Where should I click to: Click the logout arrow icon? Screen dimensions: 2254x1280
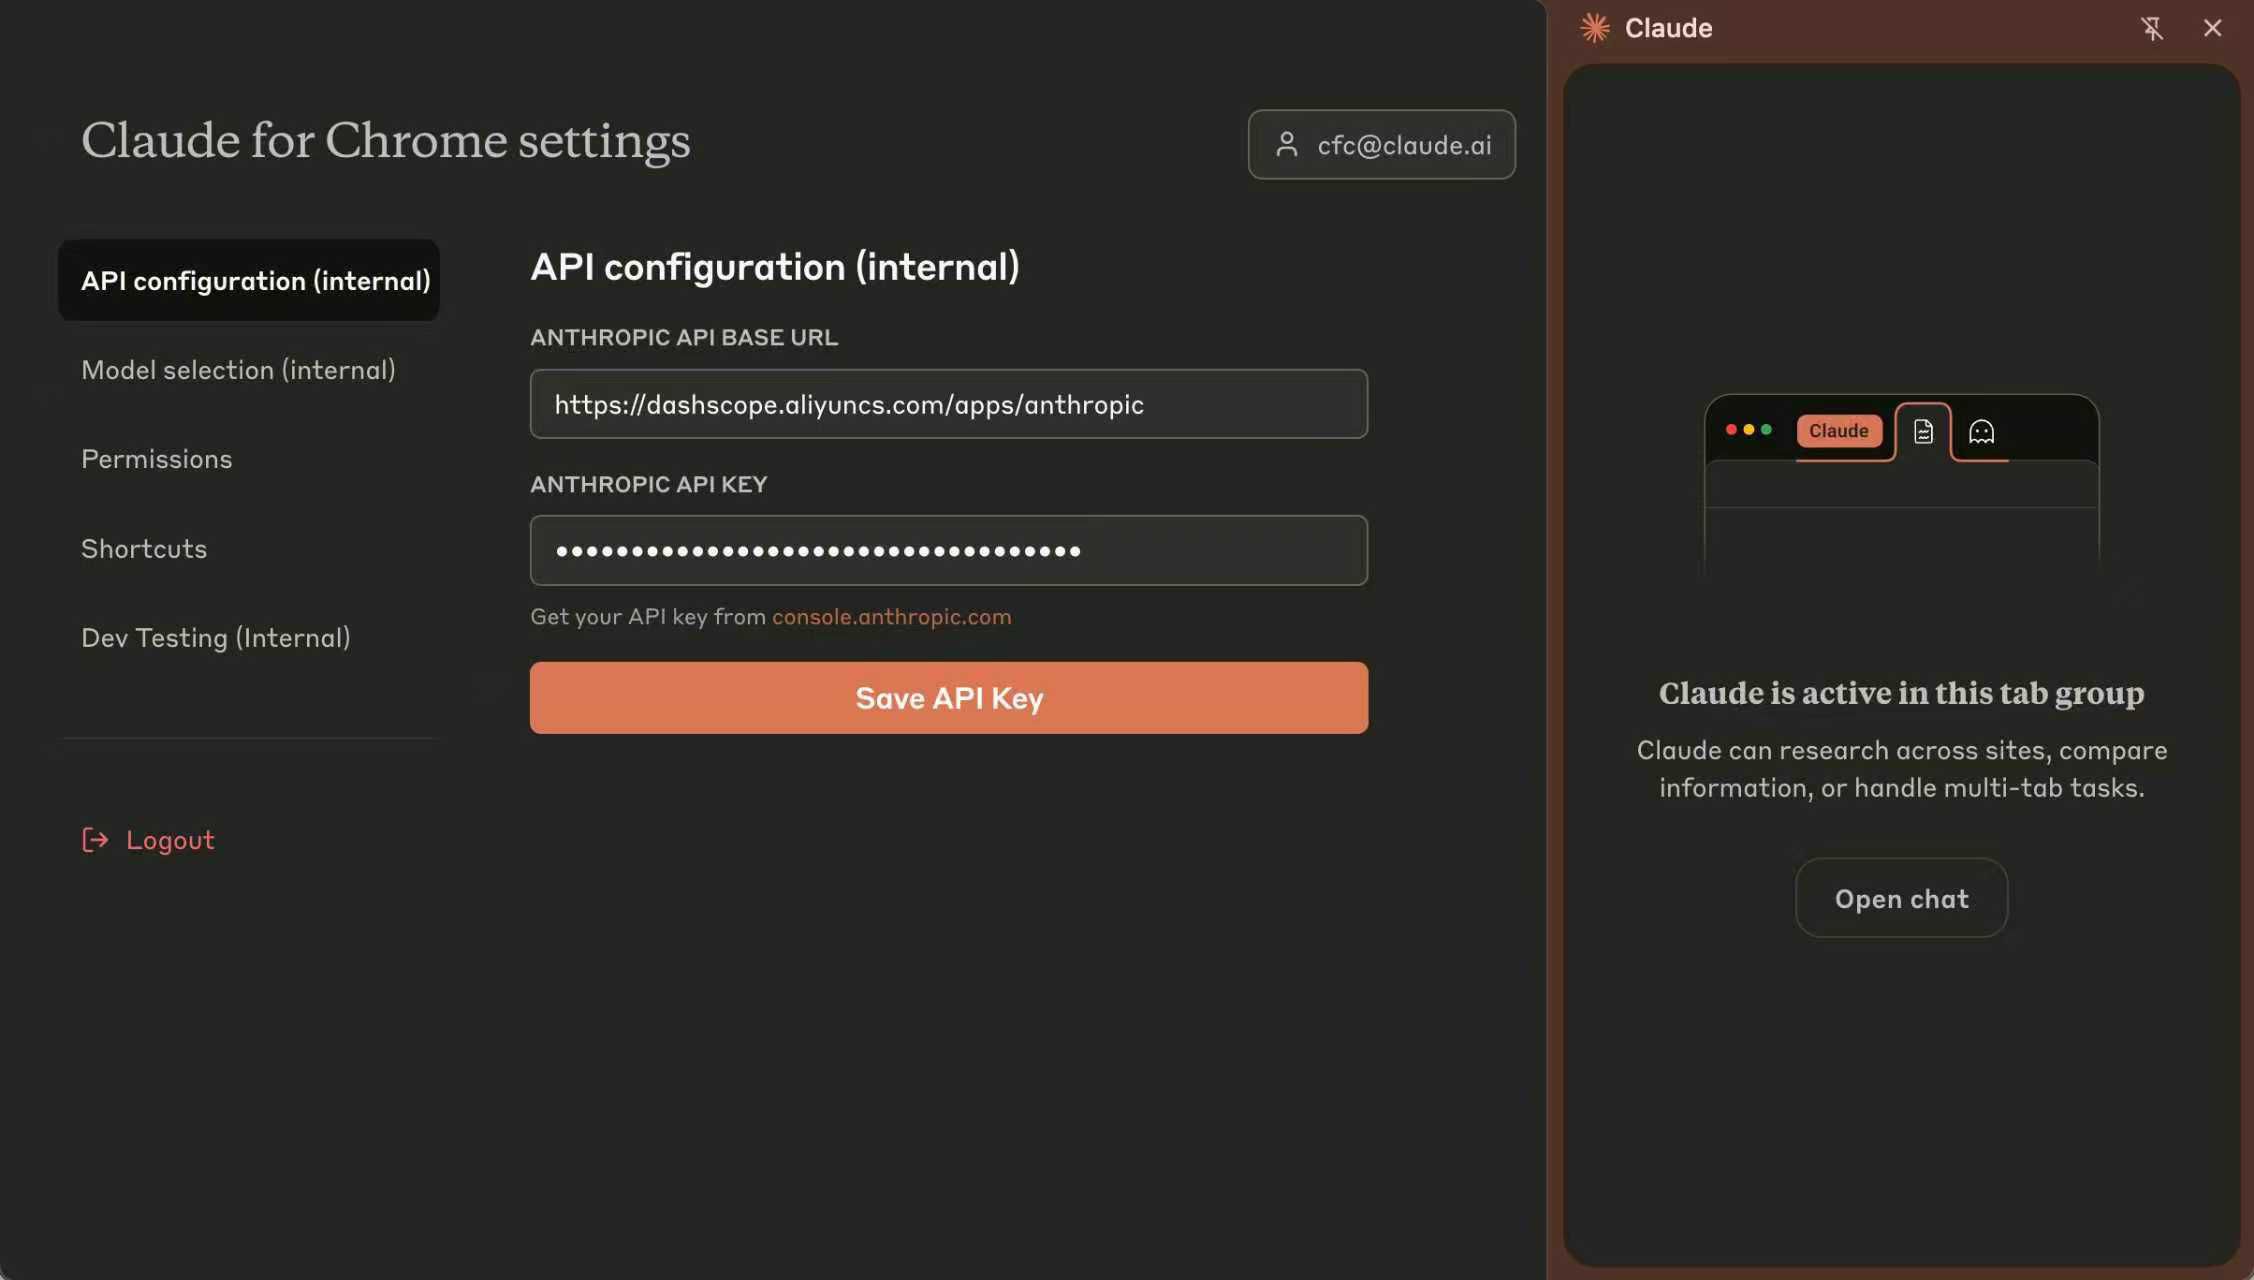95,840
